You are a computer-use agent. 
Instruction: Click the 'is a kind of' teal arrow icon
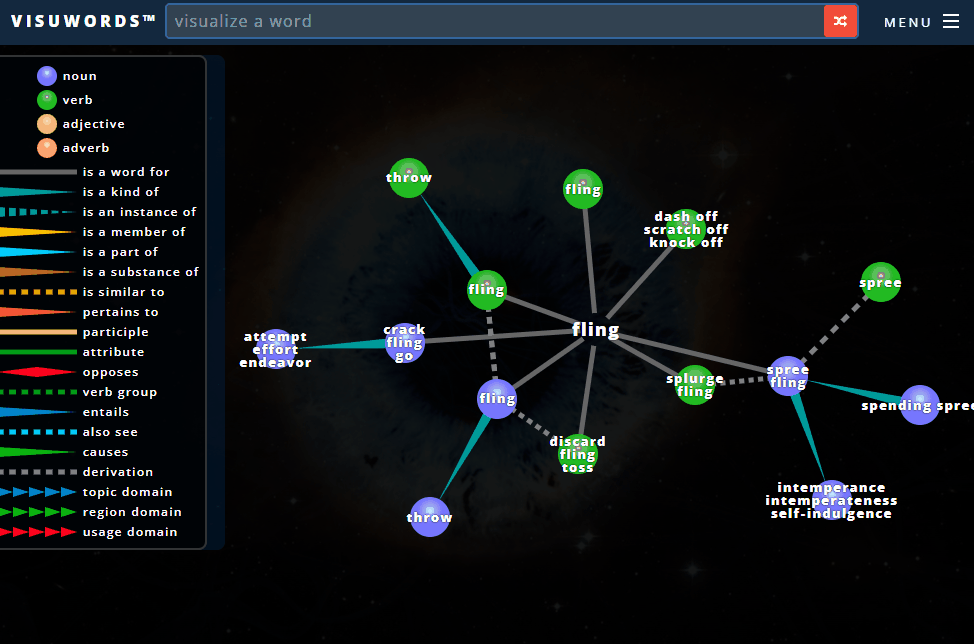click(38, 191)
